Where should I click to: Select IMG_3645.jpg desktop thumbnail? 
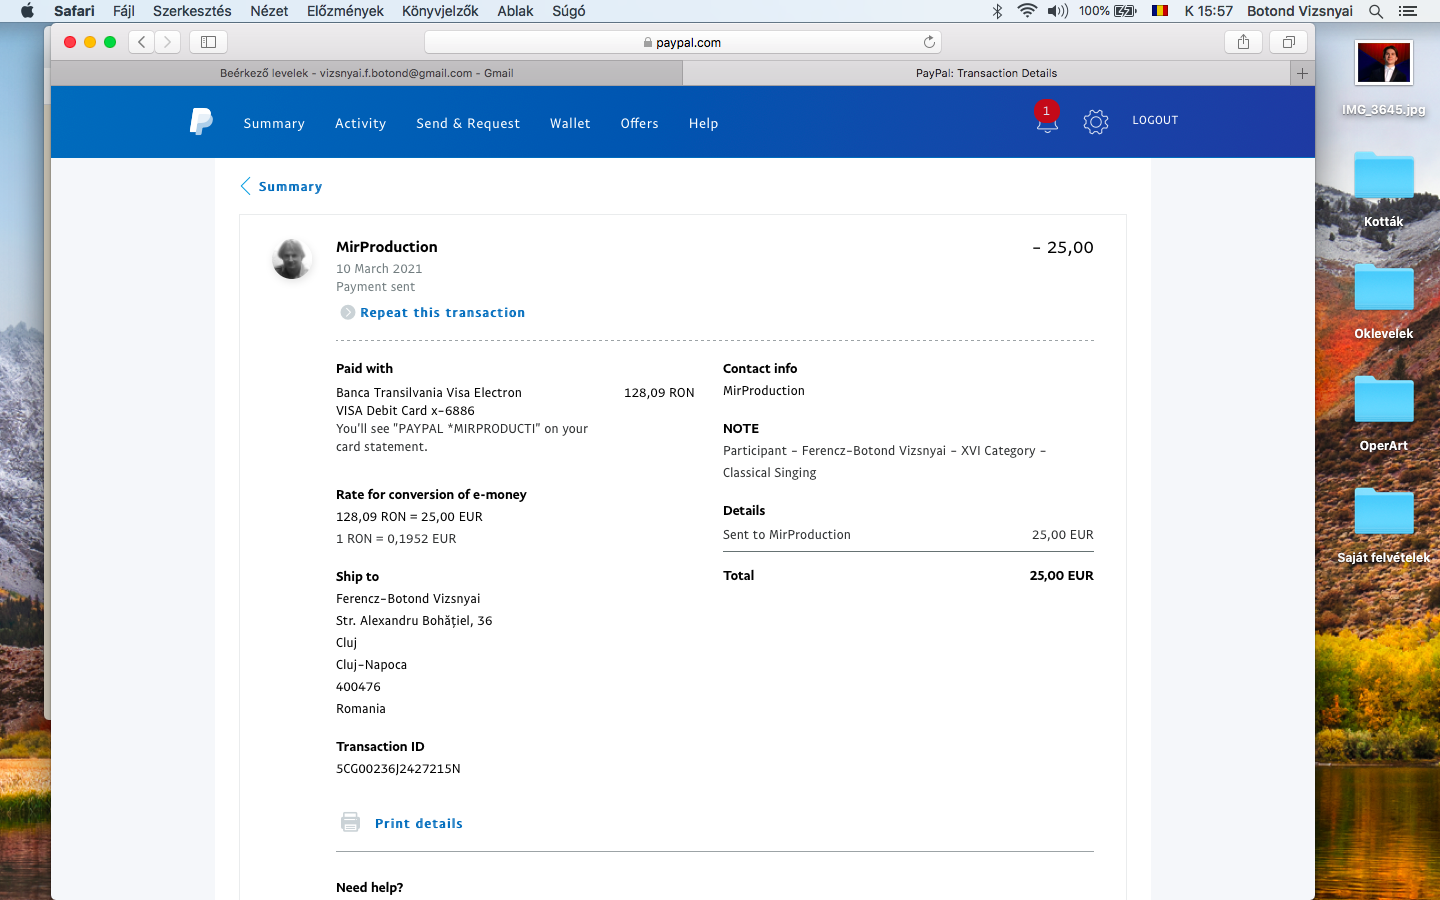coord(1383,65)
